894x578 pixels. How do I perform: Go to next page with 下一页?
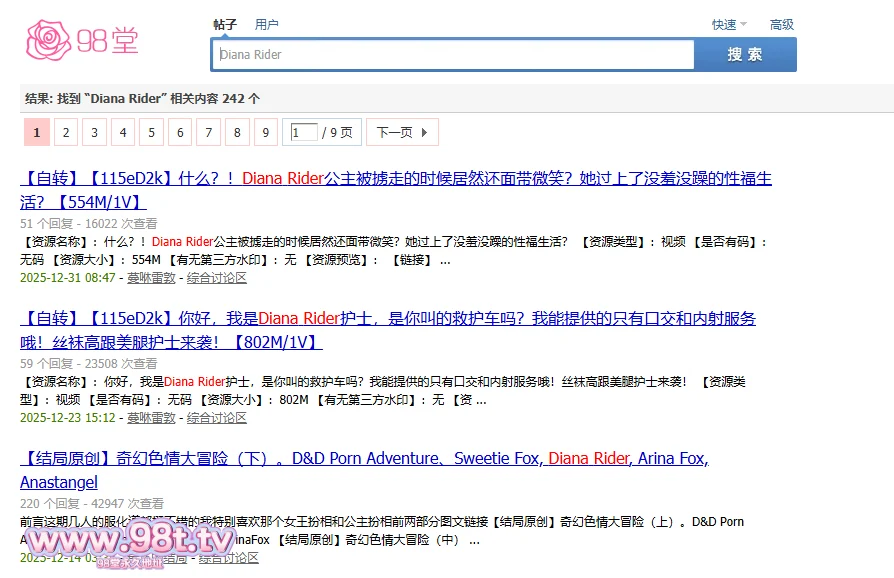coord(395,133)
